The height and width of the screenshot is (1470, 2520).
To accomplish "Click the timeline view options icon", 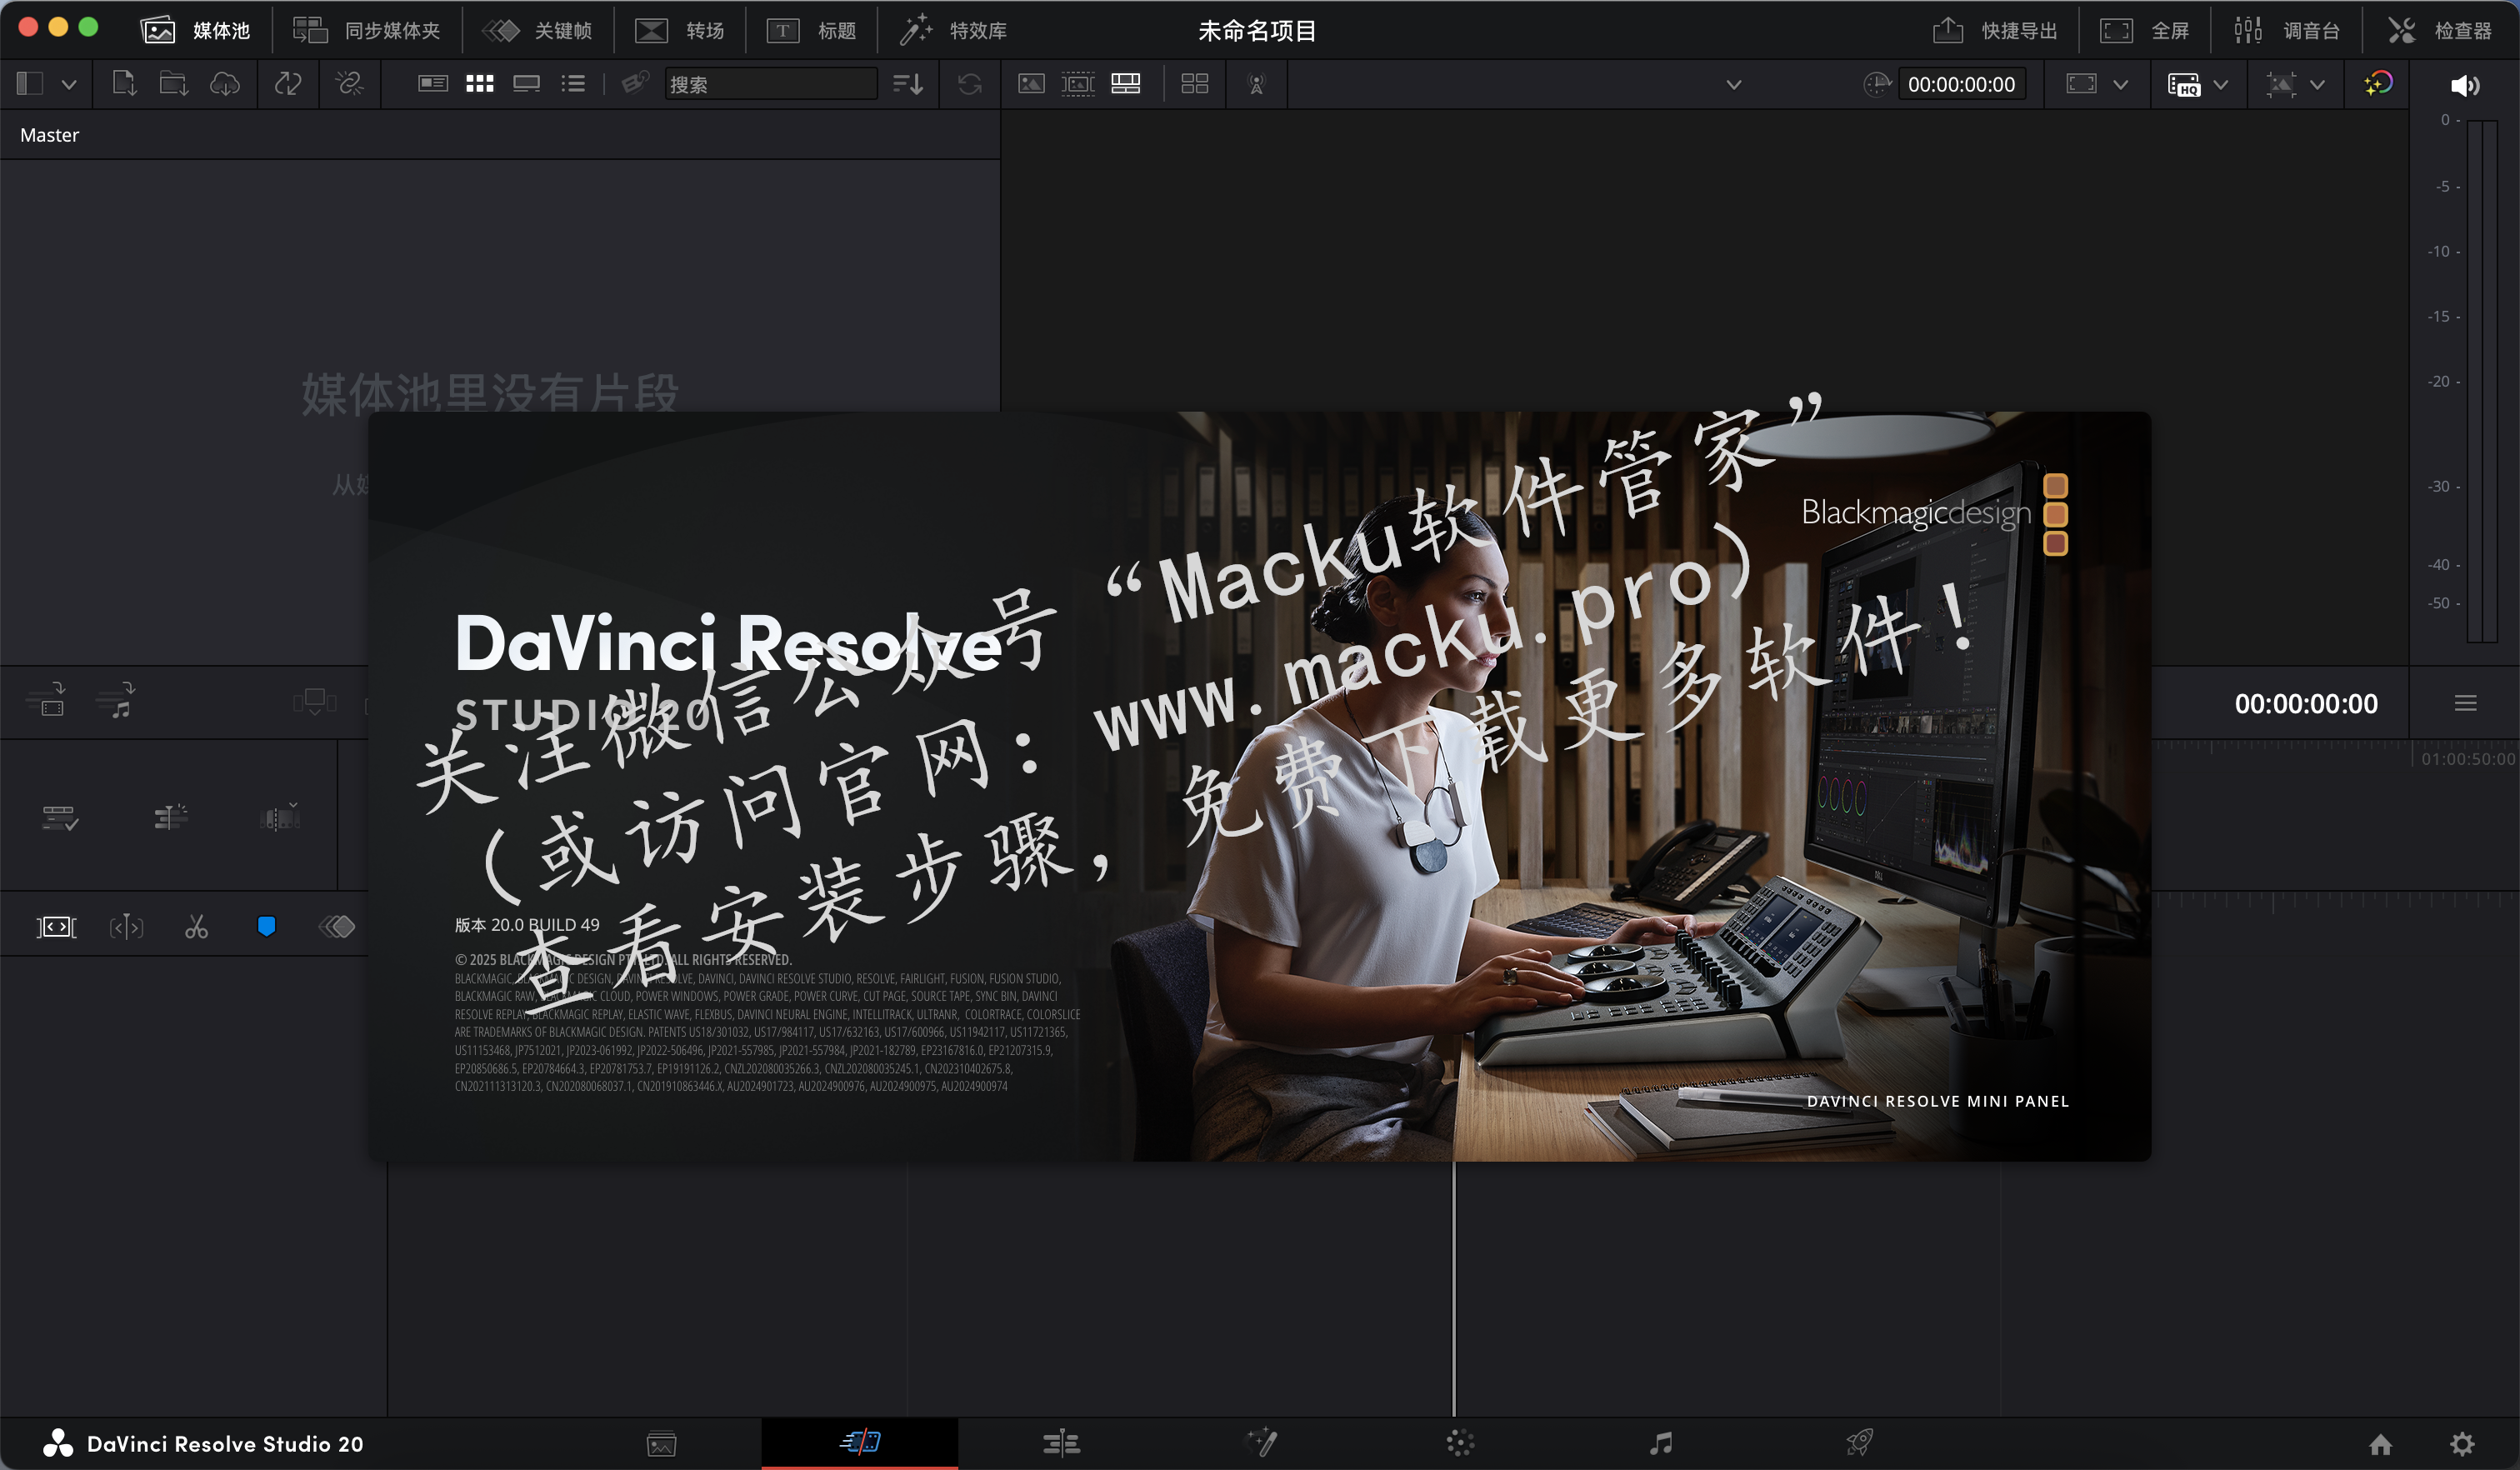I will [60, 817].
